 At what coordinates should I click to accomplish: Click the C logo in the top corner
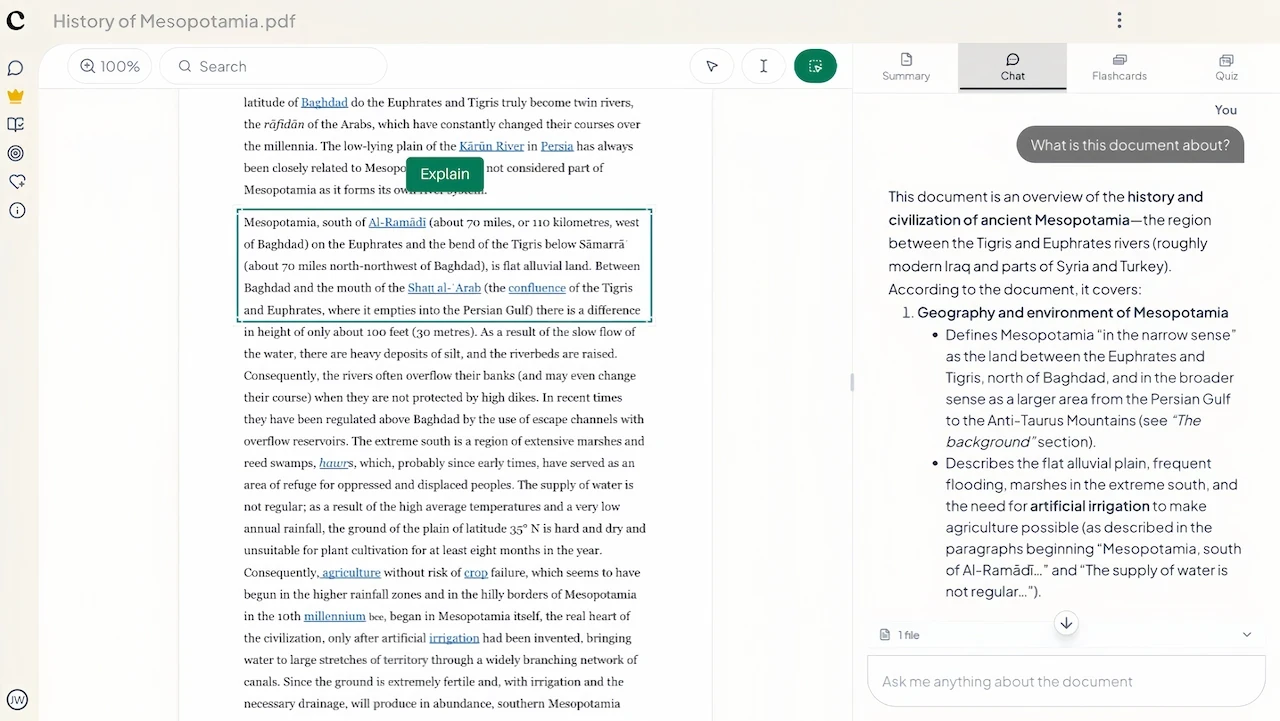click(16, 20)
